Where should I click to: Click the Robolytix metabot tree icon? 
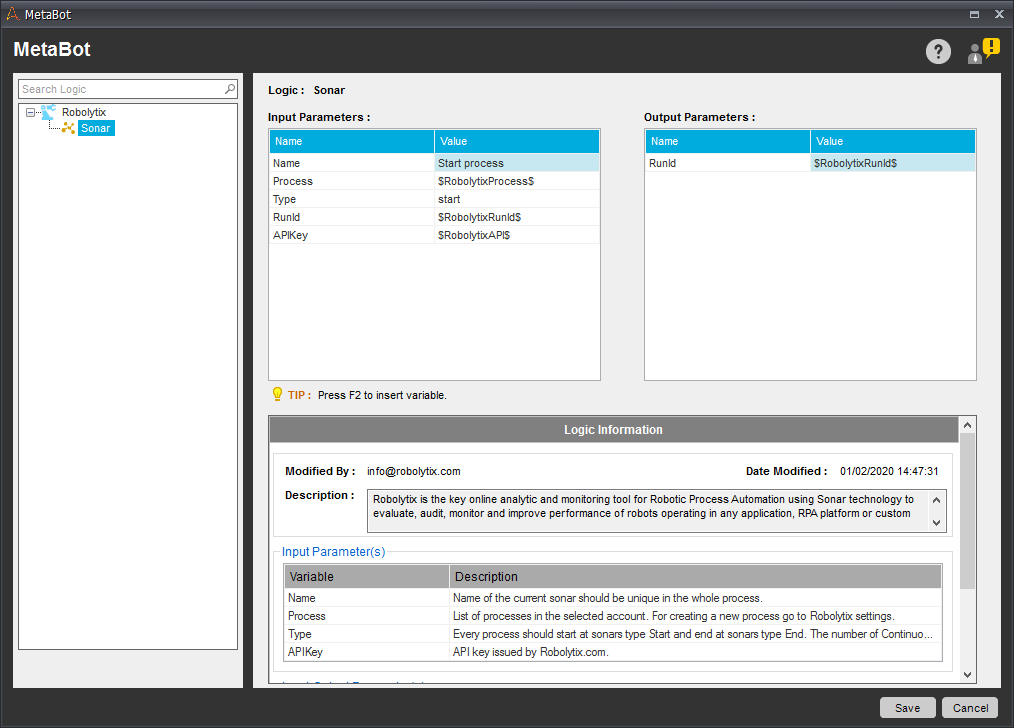pyautogui.click(x=49, y=112)
